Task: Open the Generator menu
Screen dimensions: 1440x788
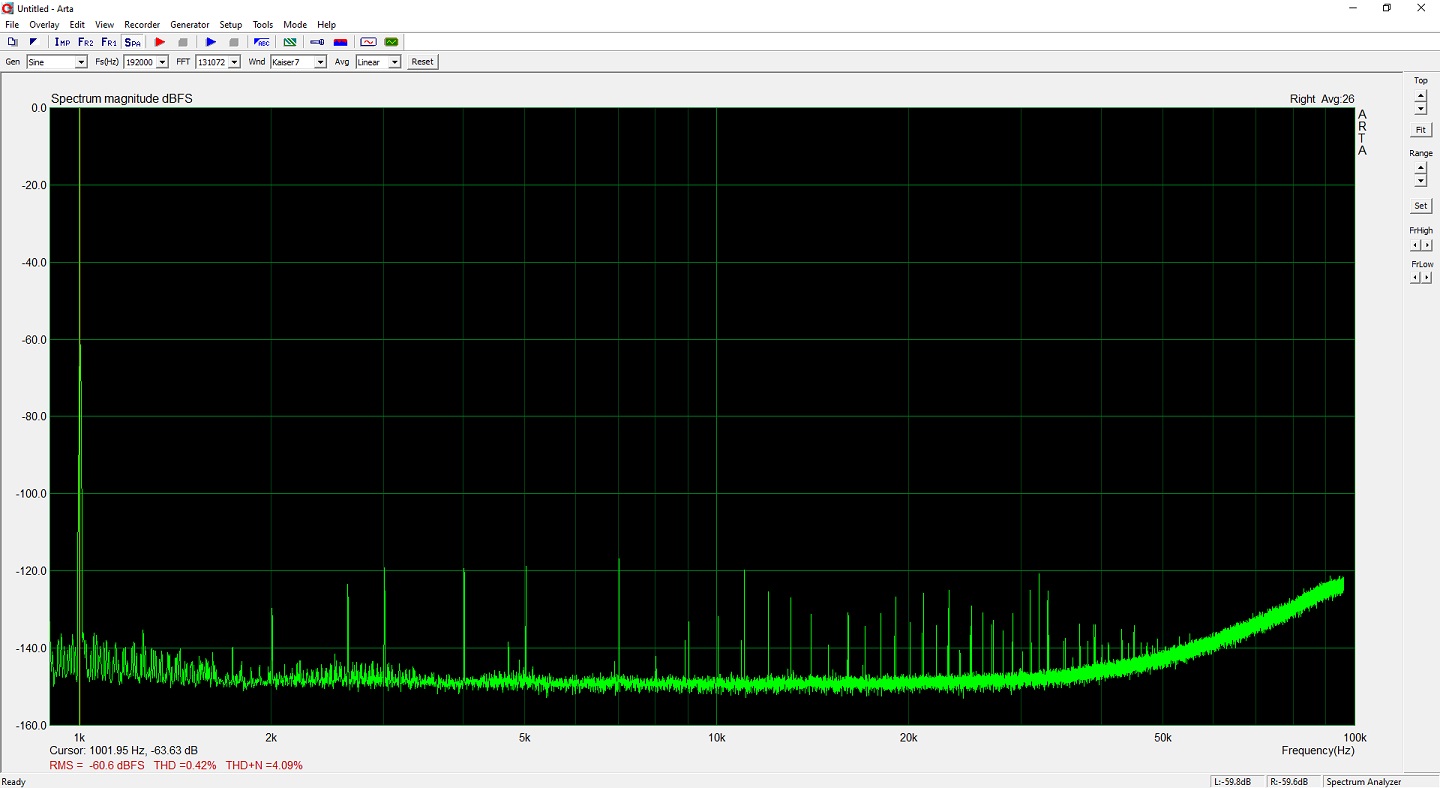Action: tap(190, 25)
